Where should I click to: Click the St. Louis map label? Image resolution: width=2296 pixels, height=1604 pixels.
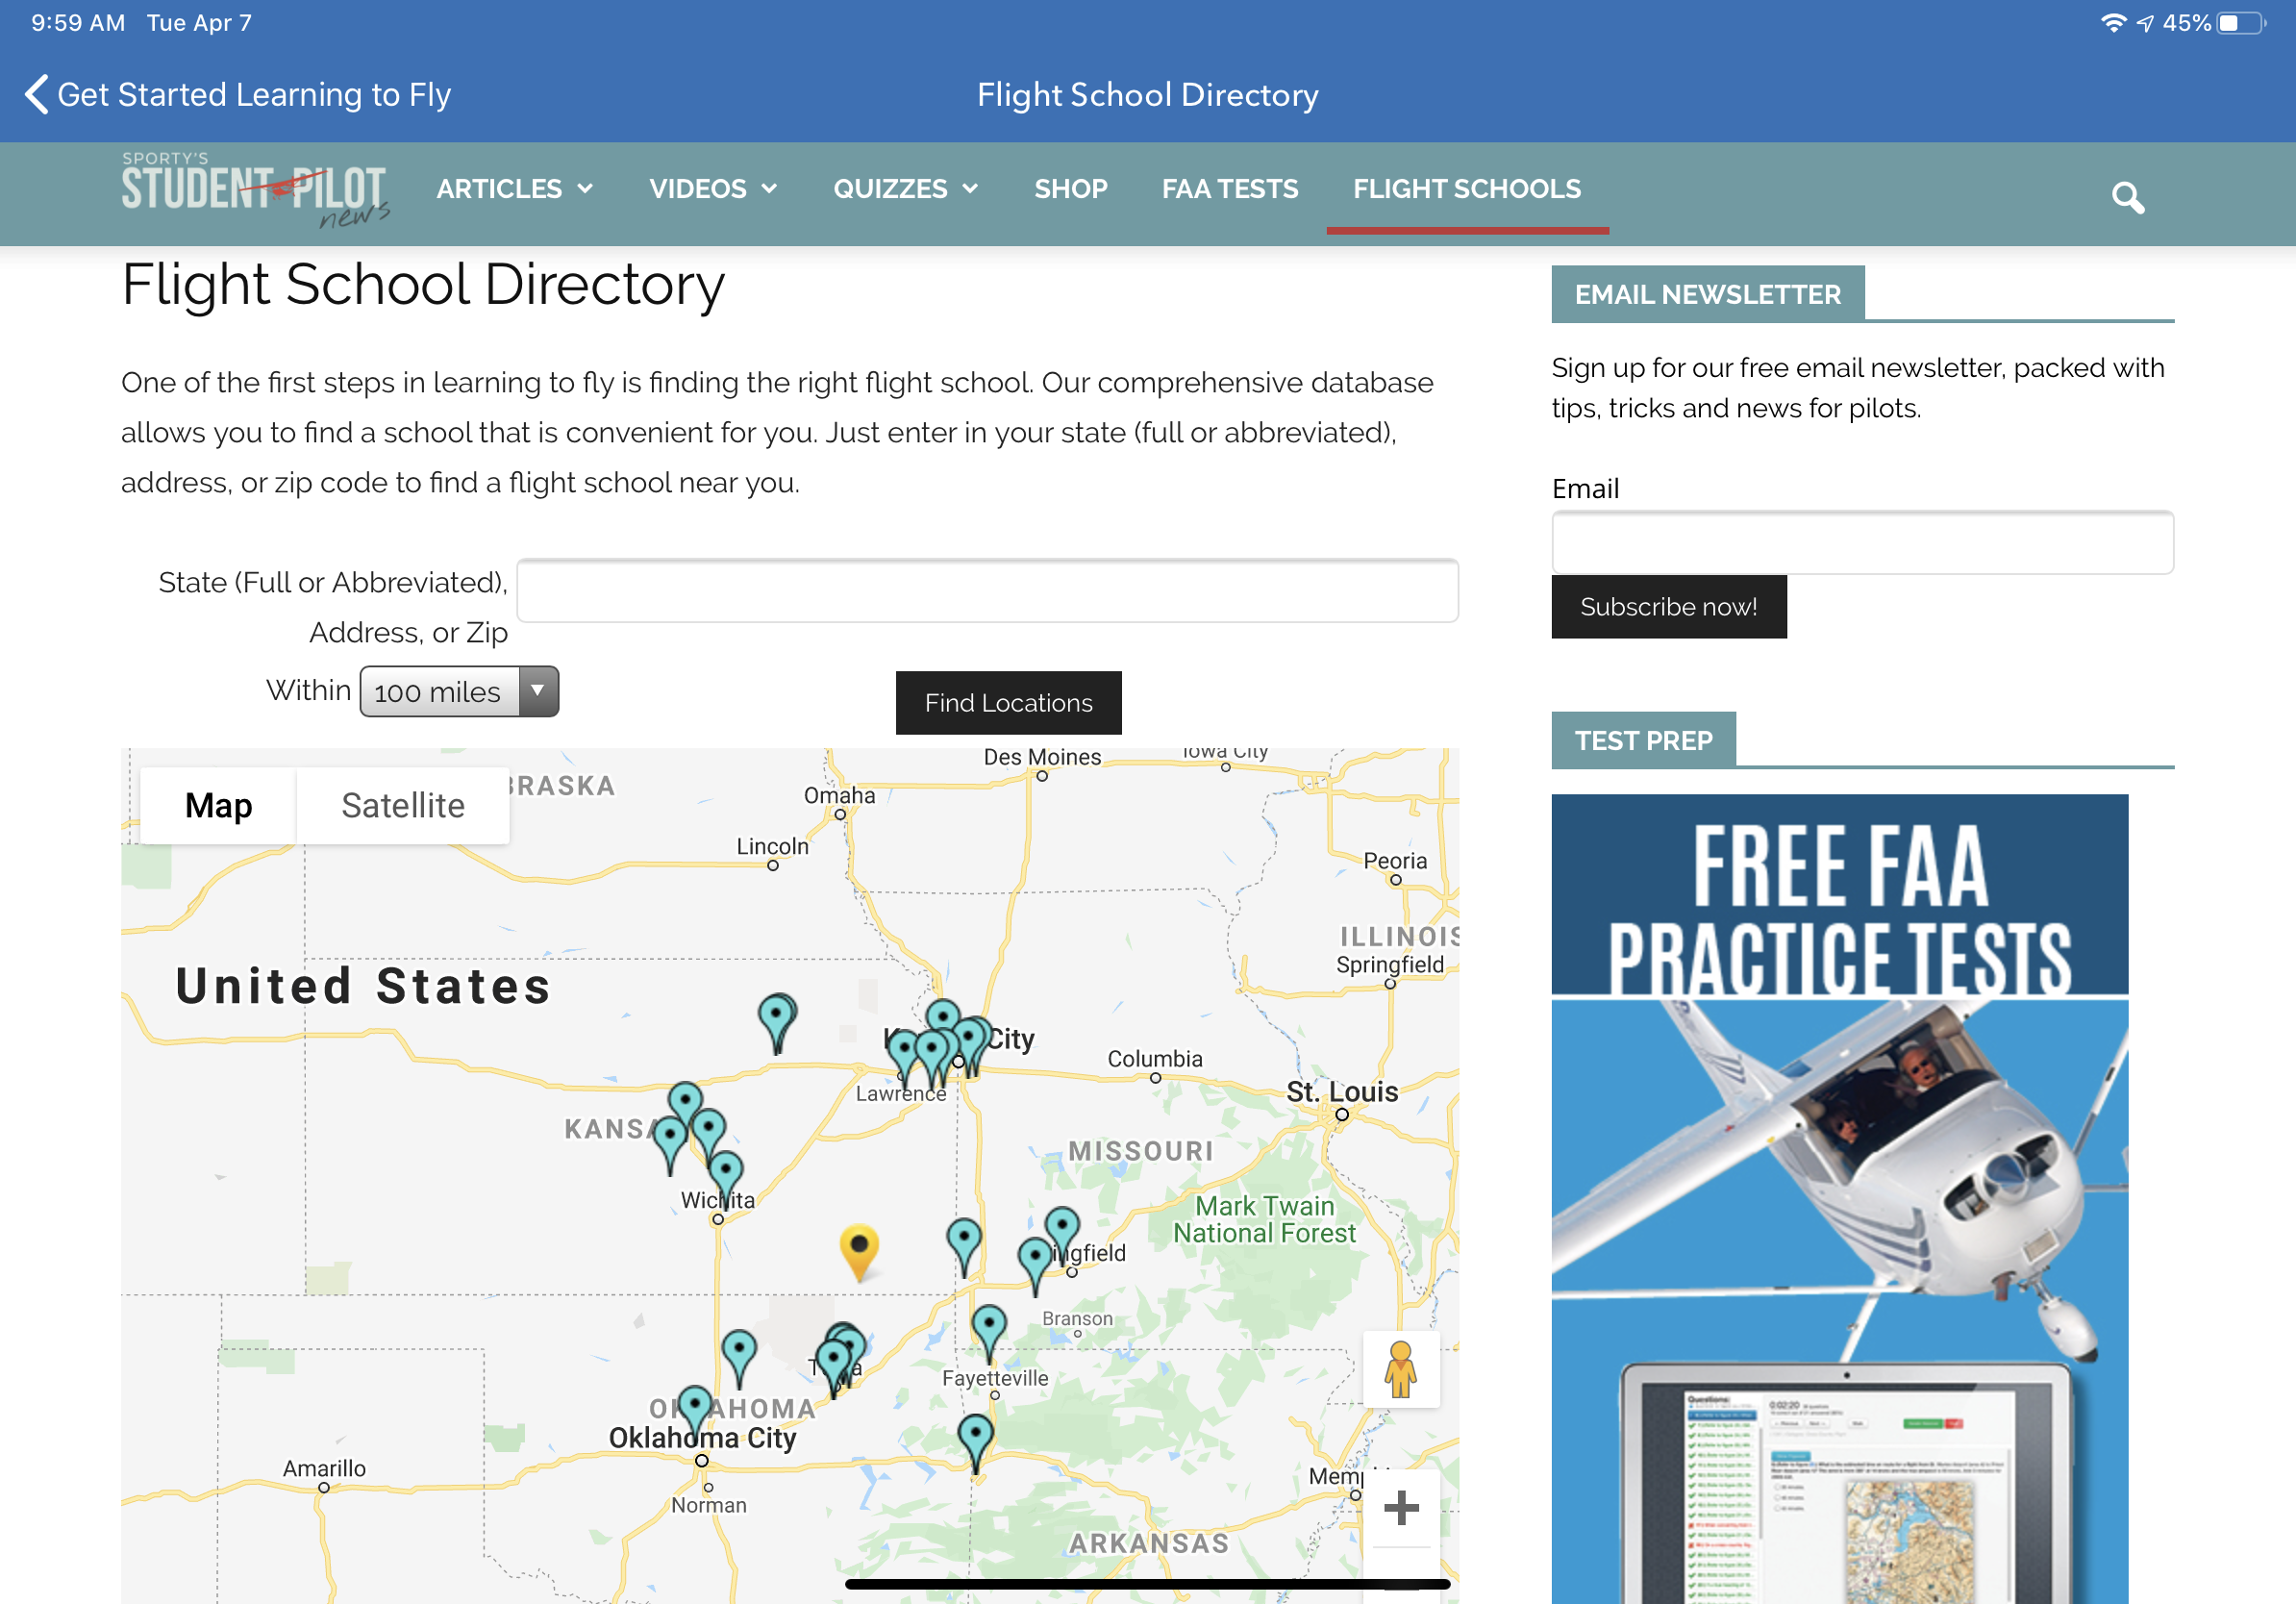1341,1092
